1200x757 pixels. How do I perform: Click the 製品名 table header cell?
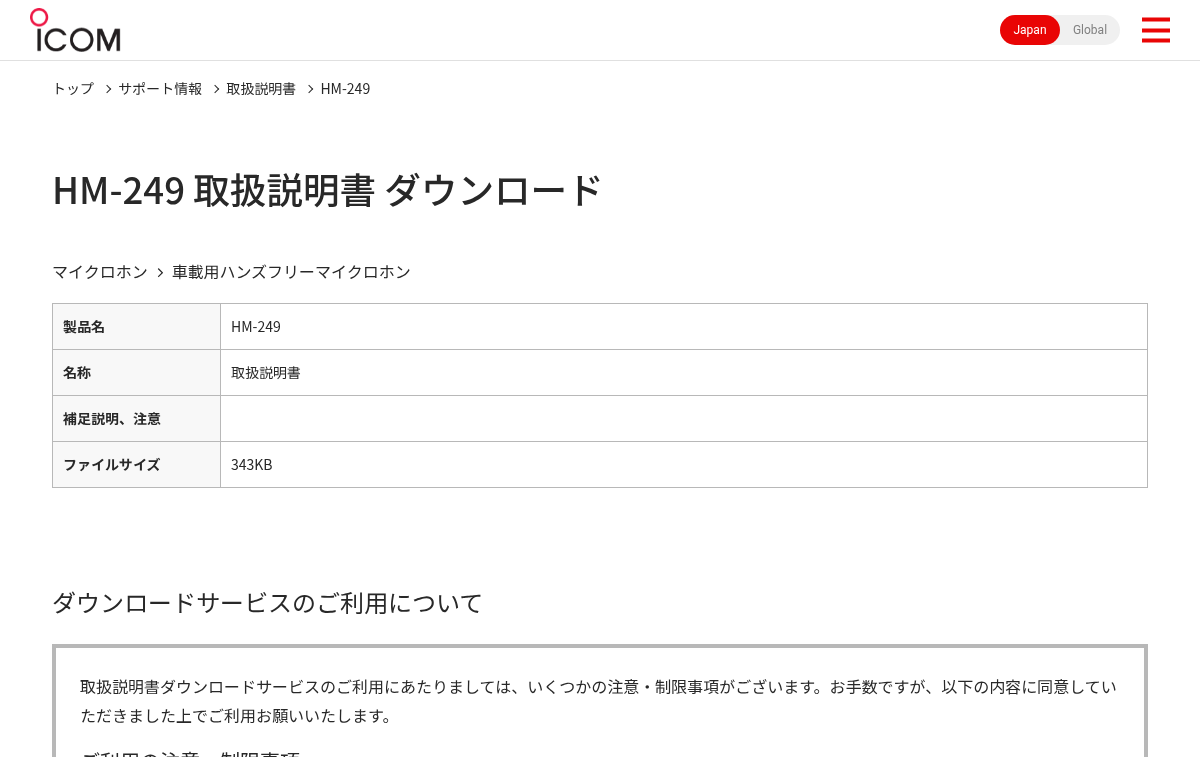tap(136, 327)
